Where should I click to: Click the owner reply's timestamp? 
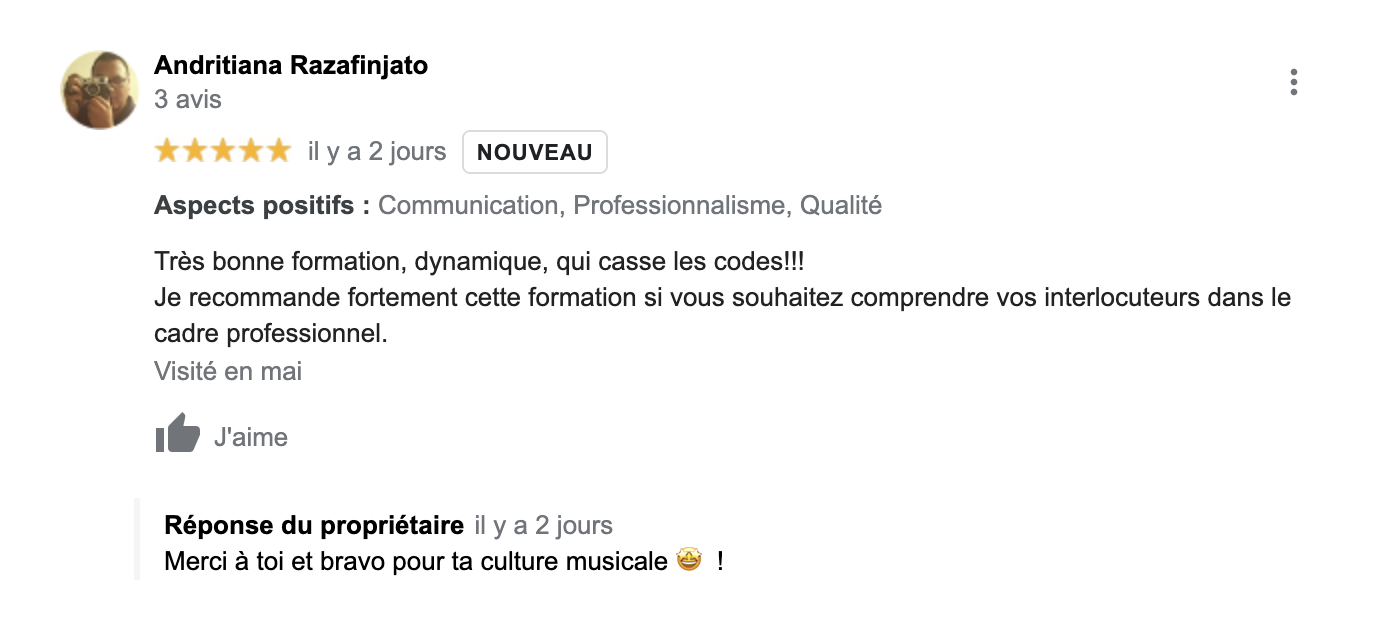coord(543,526)
